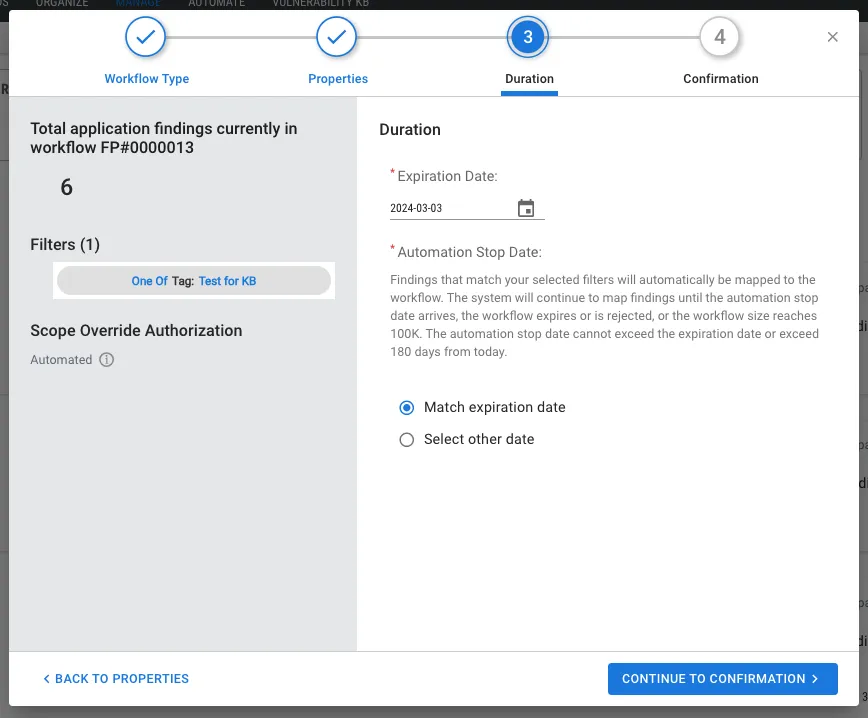The width and height of the screenshot is (868, 718).
Task: Select the step 3 Duration circle
Action: [528, 37]
